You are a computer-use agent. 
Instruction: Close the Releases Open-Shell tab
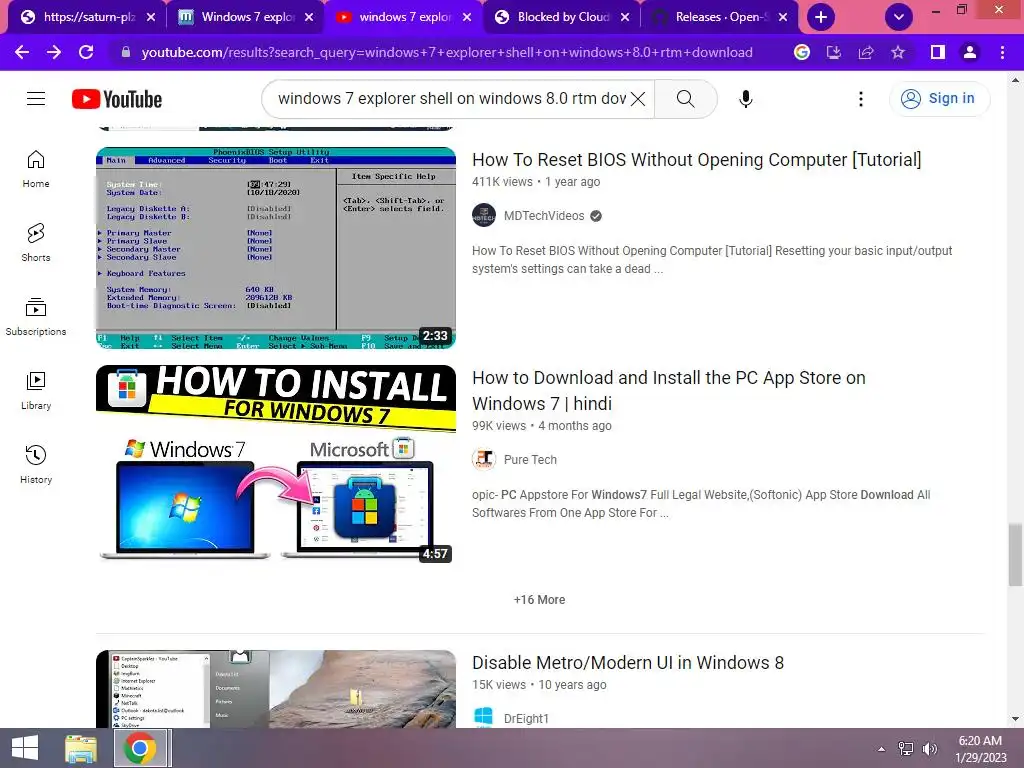(783, 17)
